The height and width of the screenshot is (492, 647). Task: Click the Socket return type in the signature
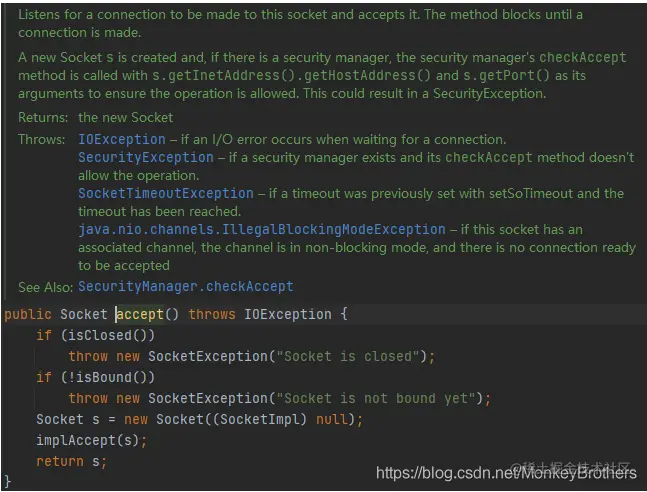coord(84,315)
